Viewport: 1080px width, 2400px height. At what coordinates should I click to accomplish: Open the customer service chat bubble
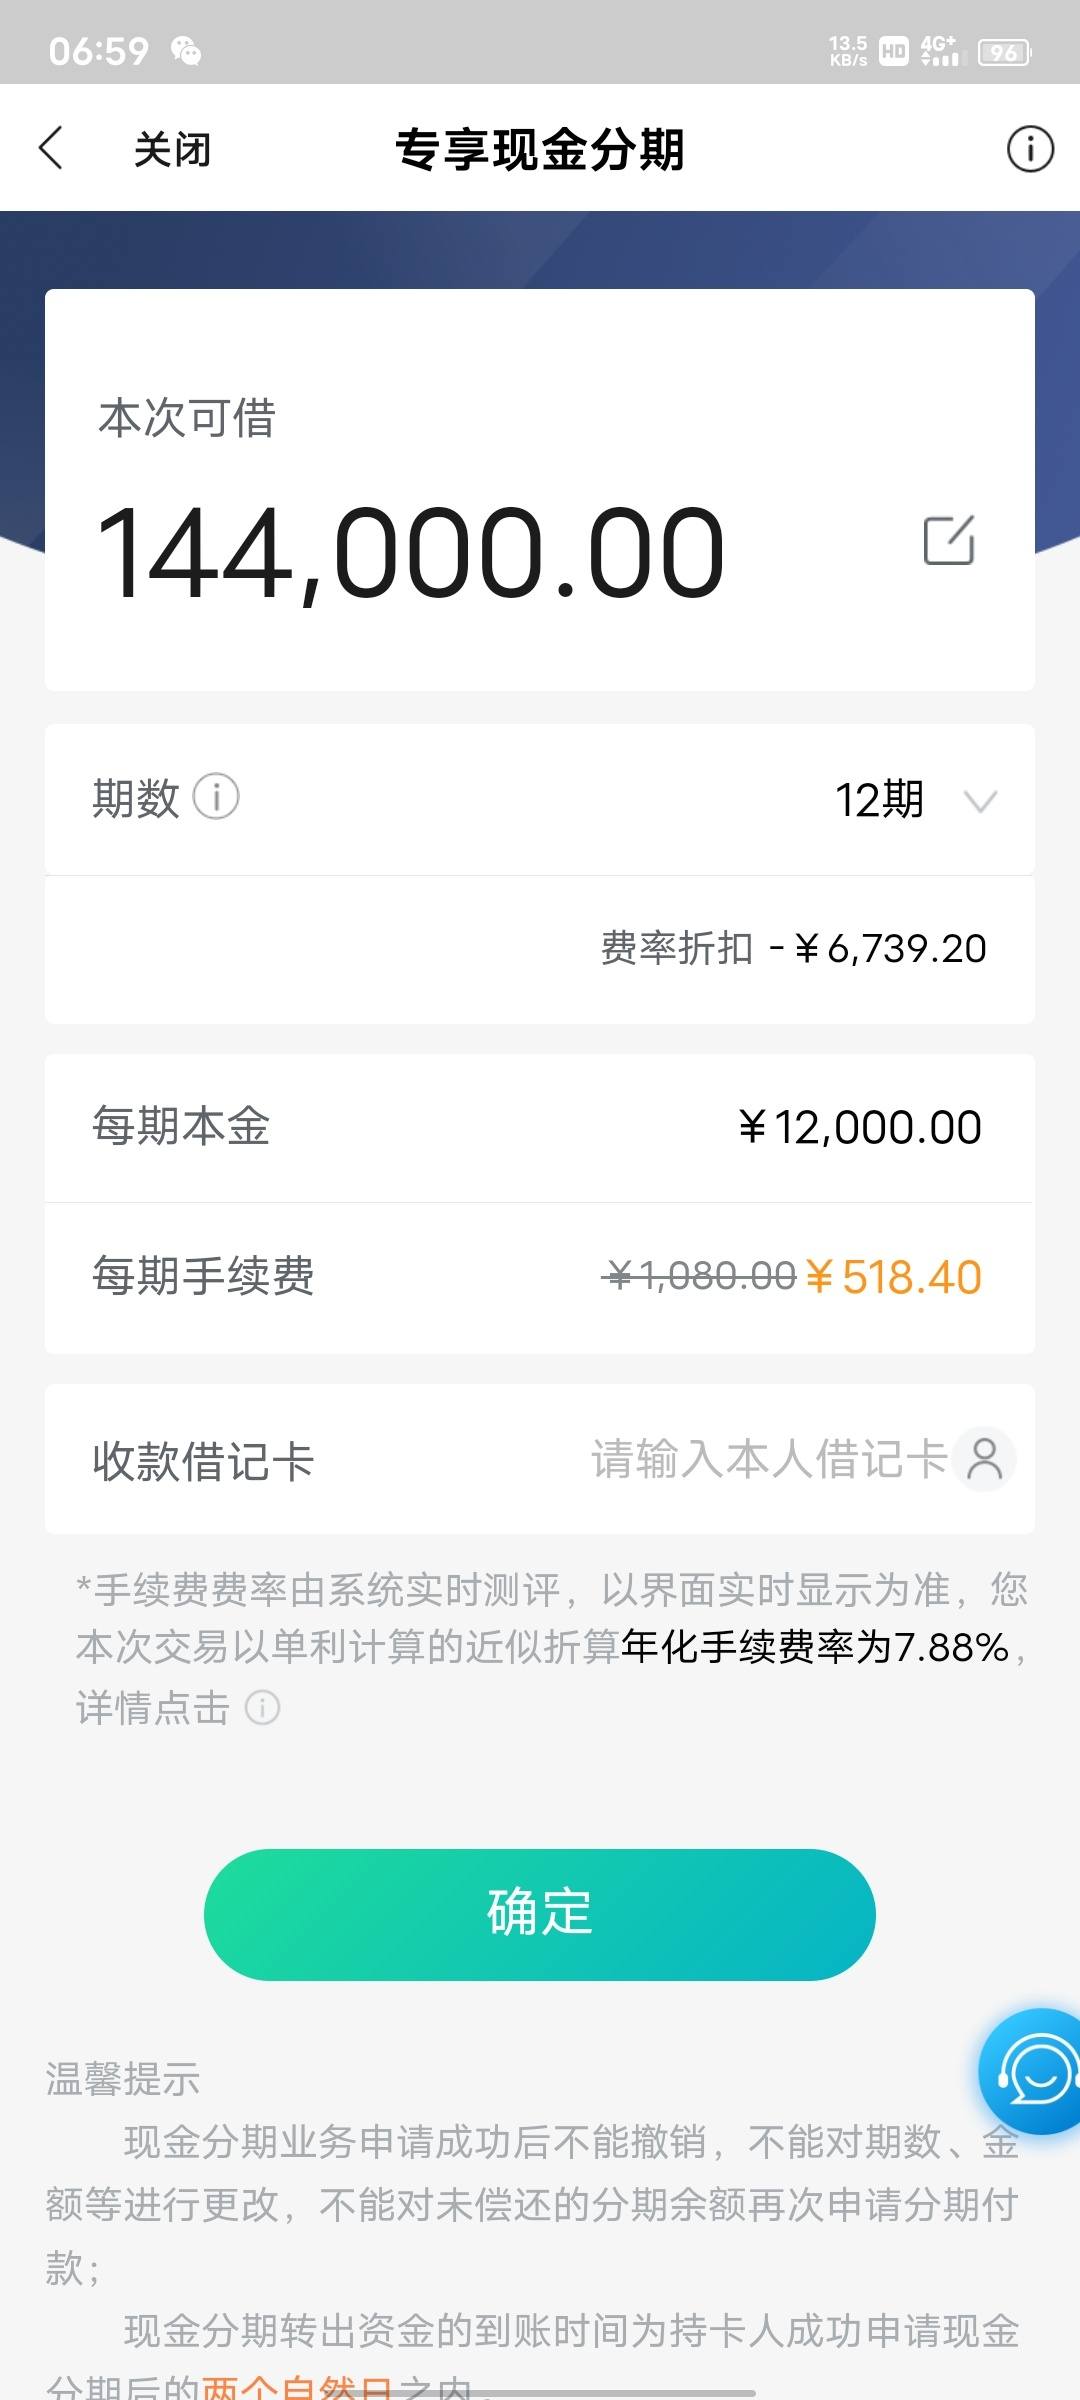pyautogui.click(x=1030, y=2071)
